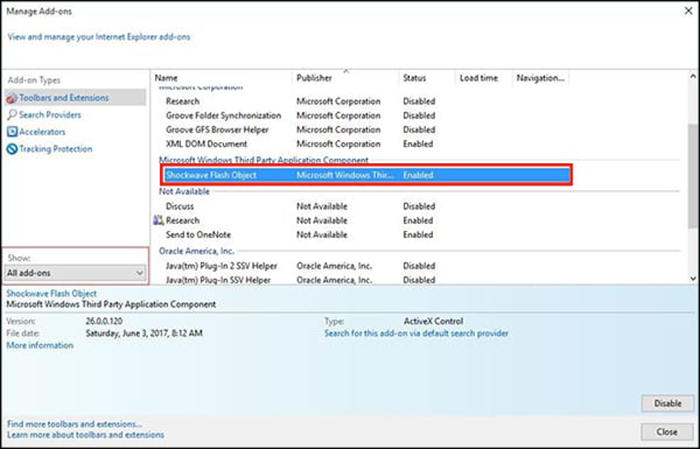Click the add-on list scrollbar thumb
700x449 pixels.
click(x=693, y=176)
